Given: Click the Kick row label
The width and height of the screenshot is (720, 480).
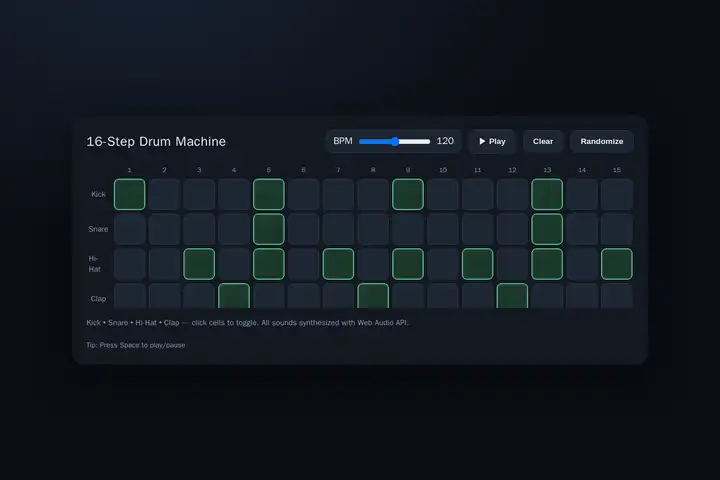Looking at the screenshot, I should [98, 194].
